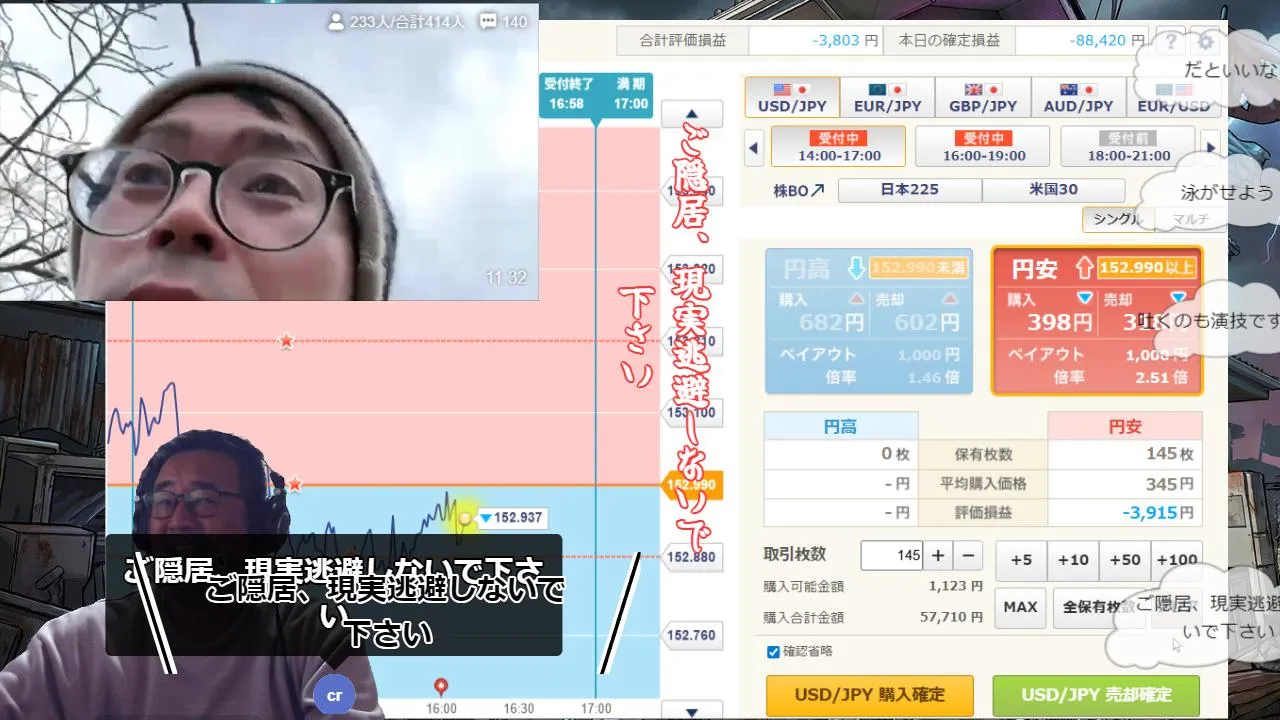Click the star on the 152.990 line

[294, 484]
